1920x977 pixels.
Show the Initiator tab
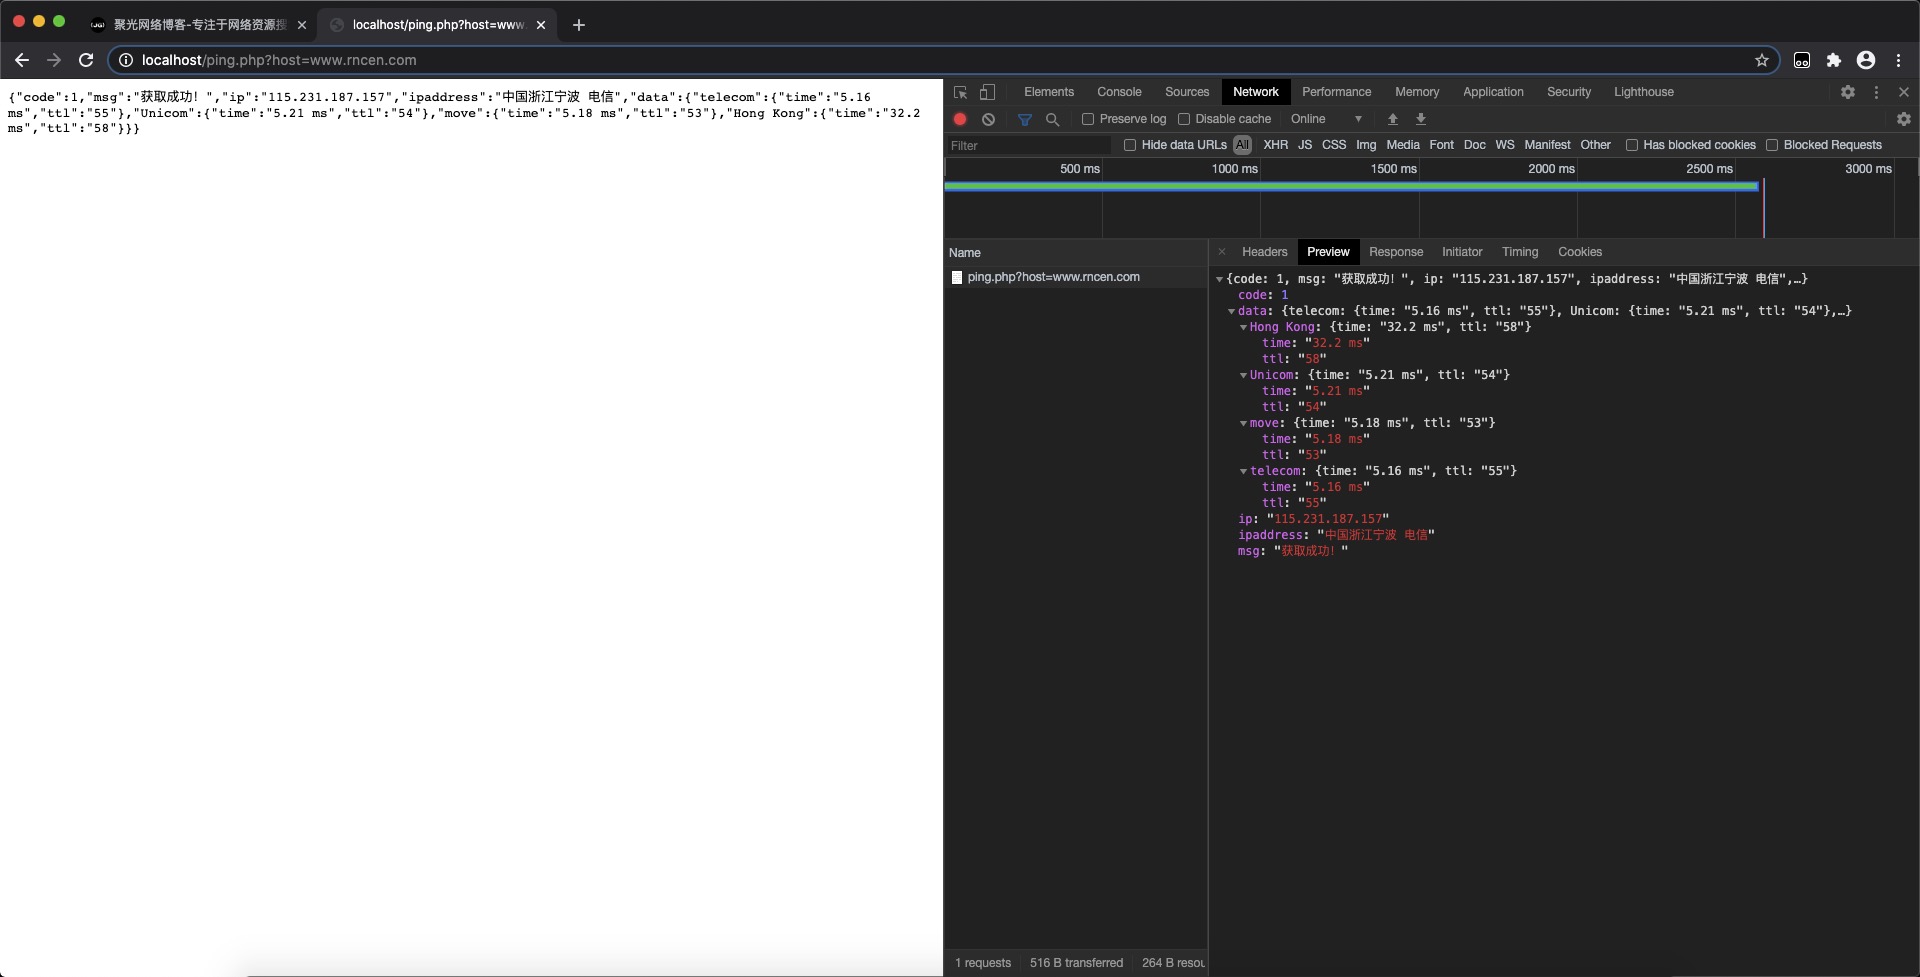1462,252
